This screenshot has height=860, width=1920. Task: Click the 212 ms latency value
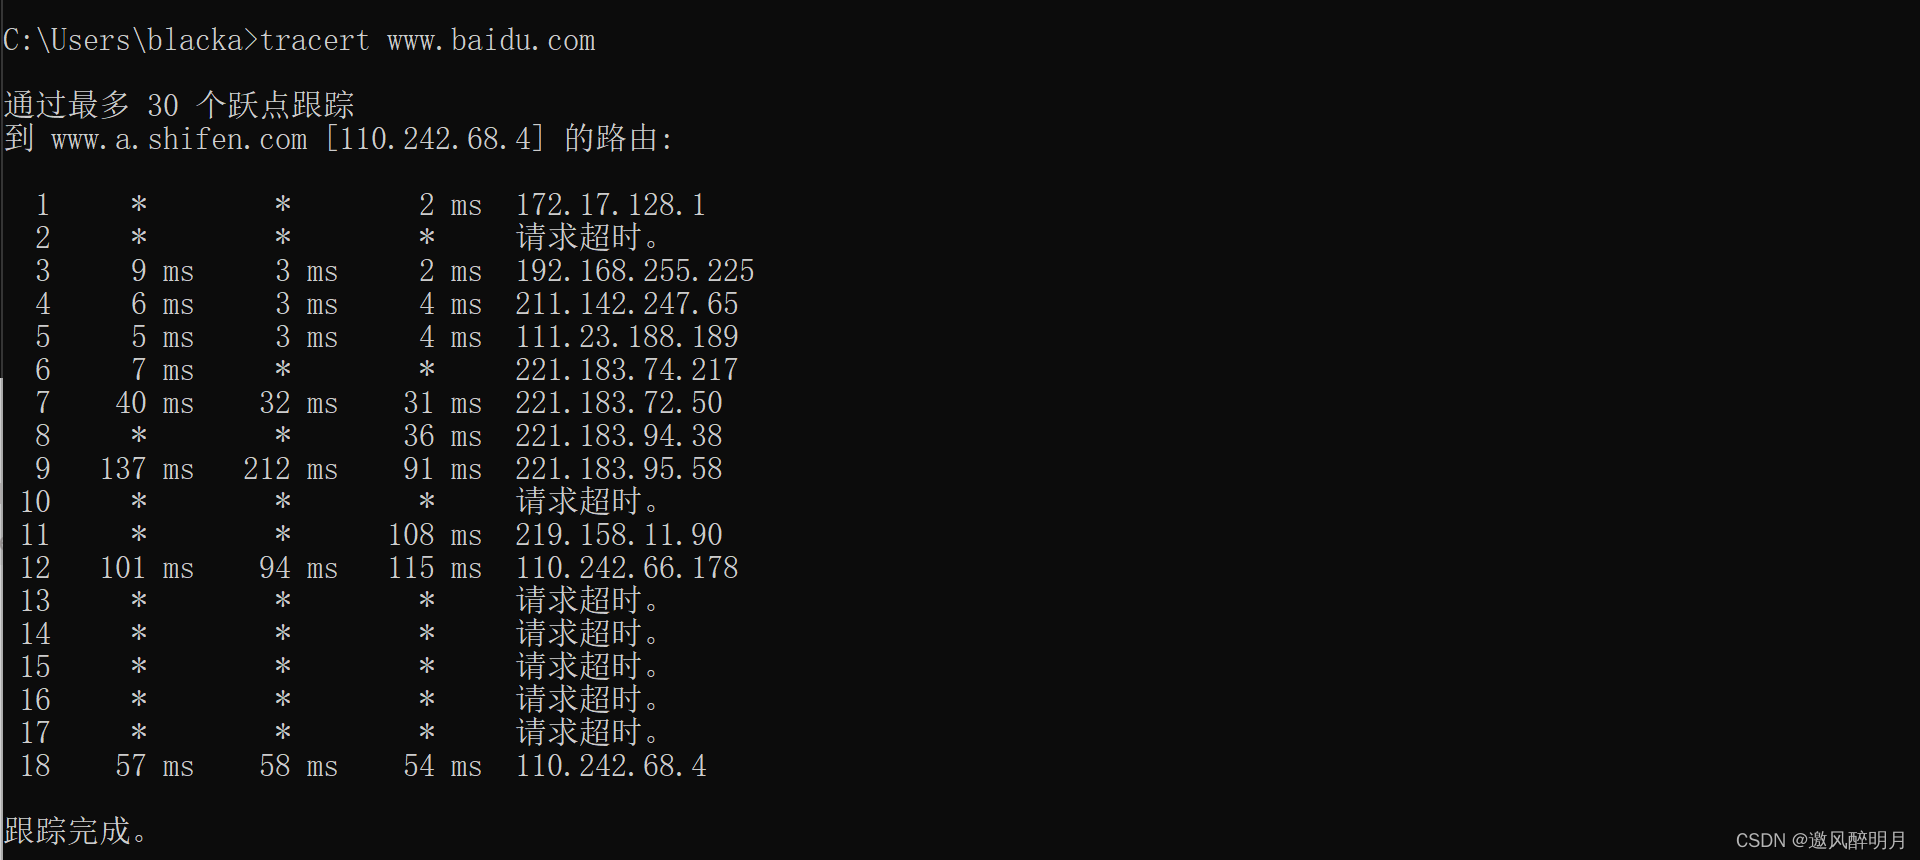[290, 469]
